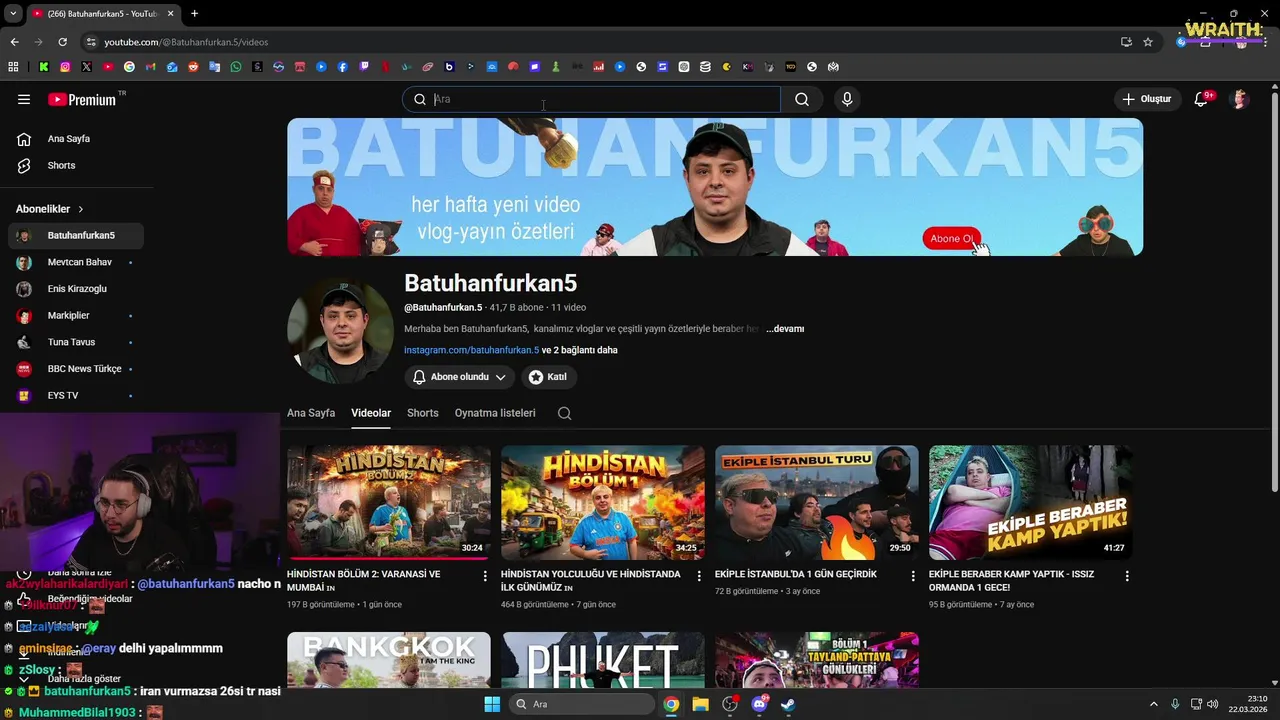Click the Windows taskbar search box
The width and height of the screenshot is (1280, 720).
tap(581, 704)
